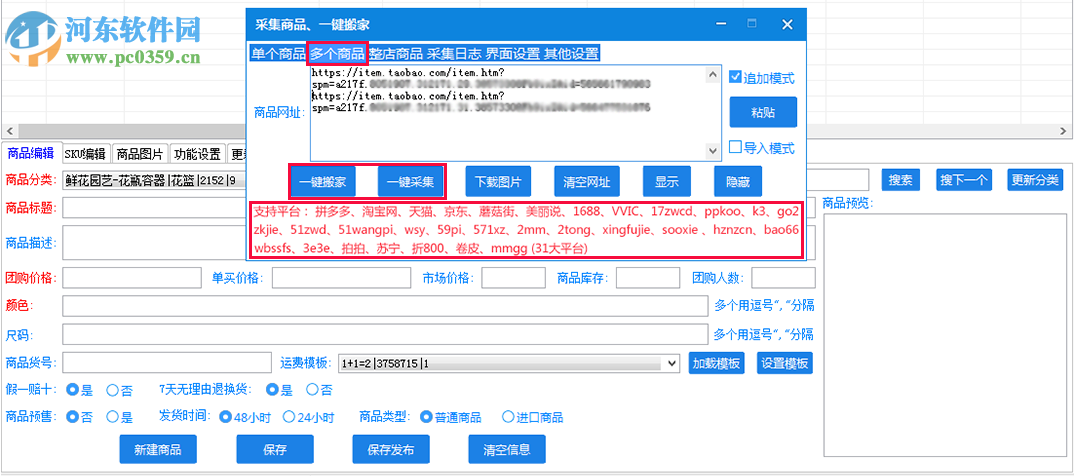
Task: Switch to the 多个商品 tab
Action: (x=337, y=53)
